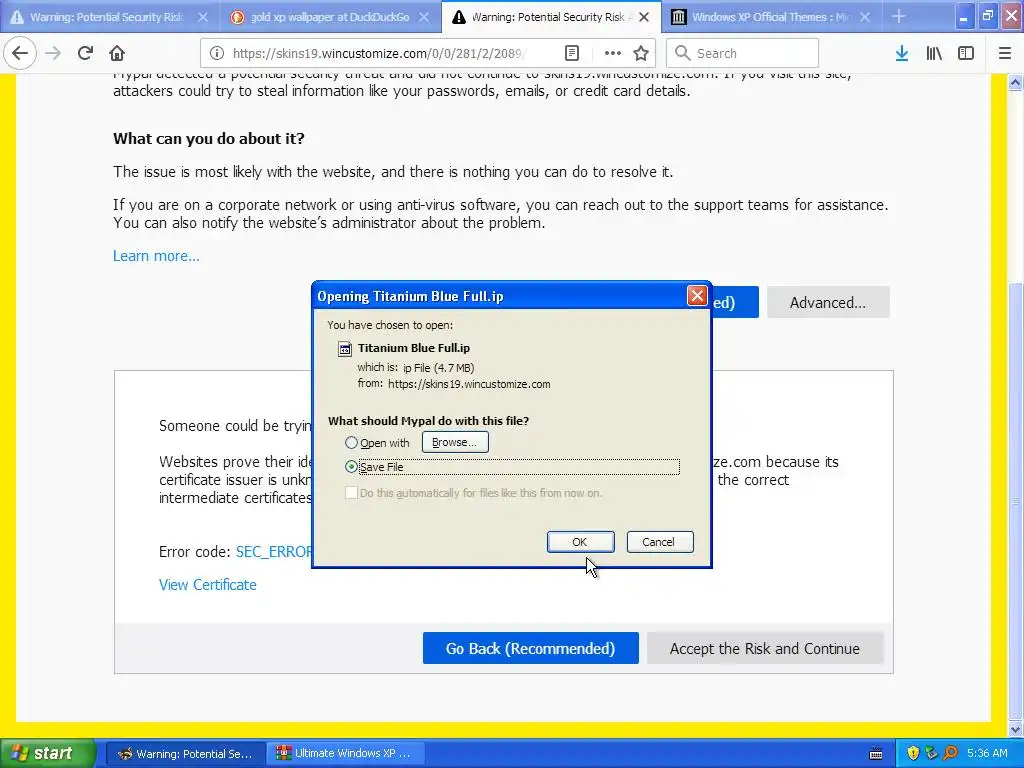This screenshot has height=768, width=1024.
Task: Click the Titanium Blue Full.ip file icon
Action: (345, 349)
